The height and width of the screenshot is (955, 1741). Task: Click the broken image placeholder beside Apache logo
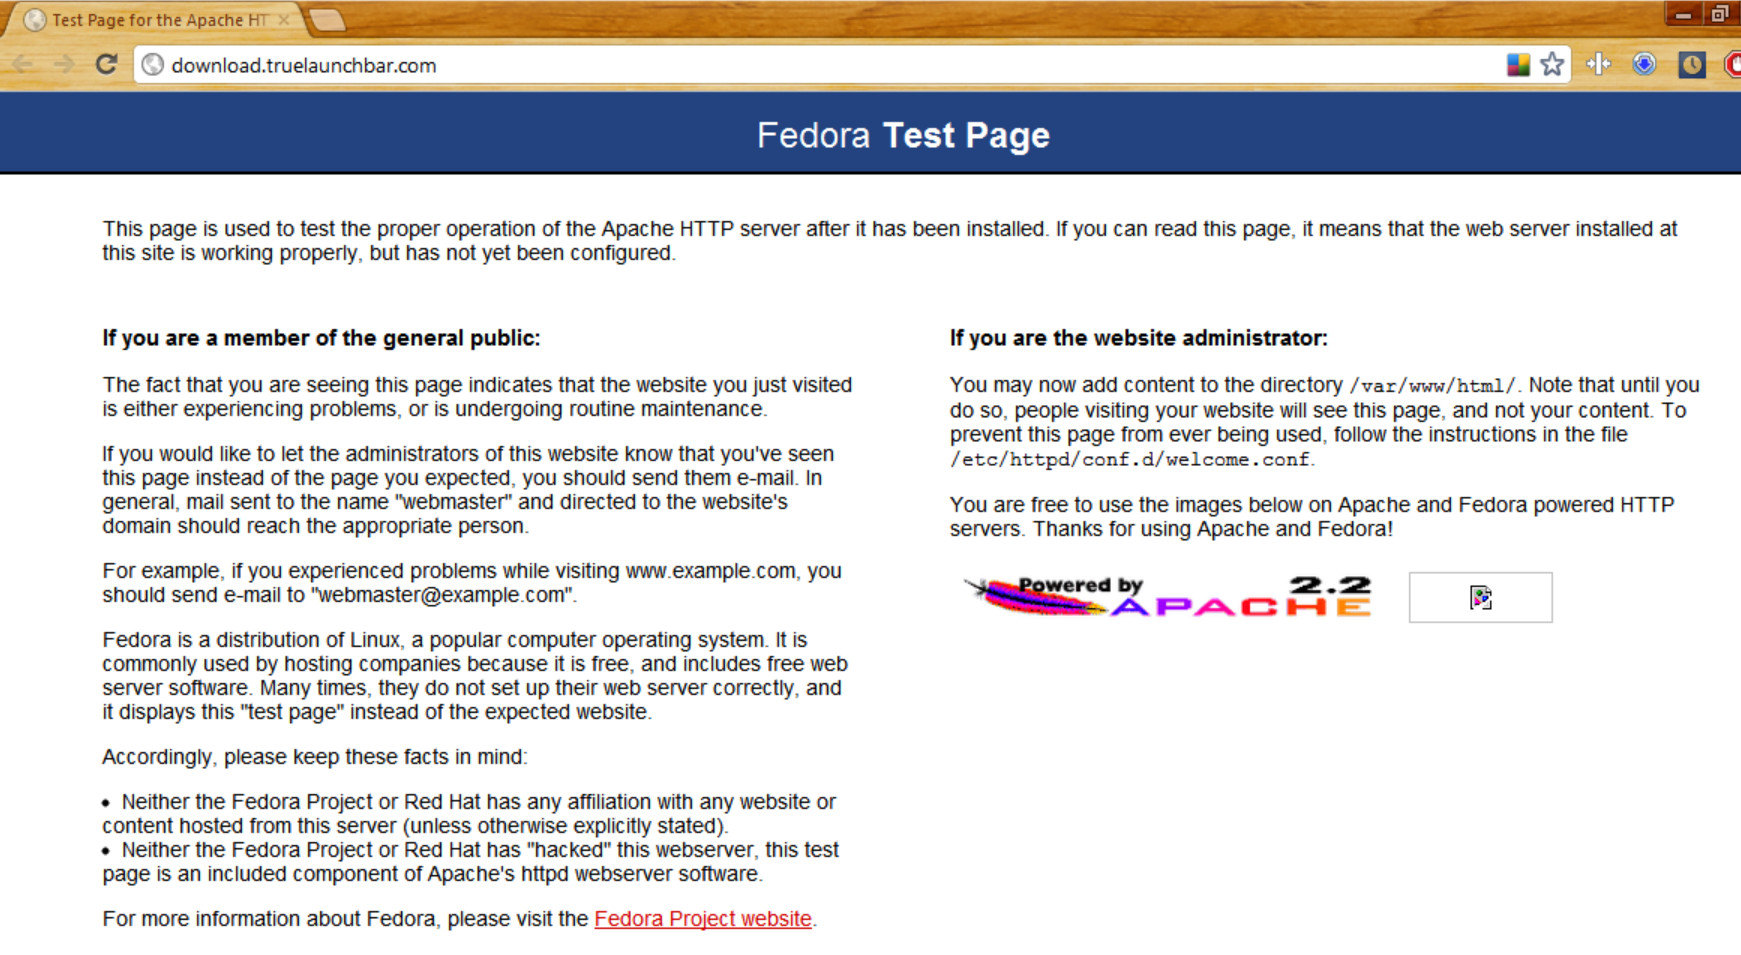[1480, 598]
